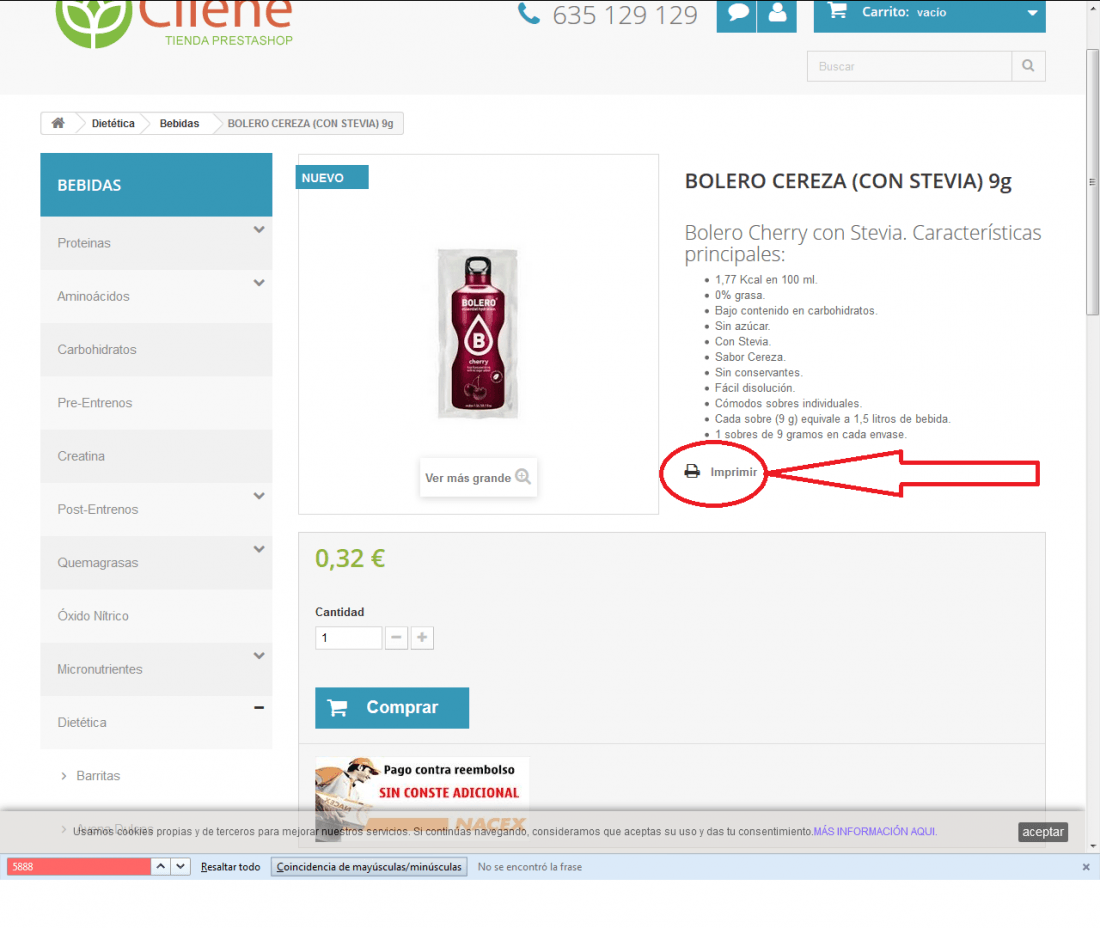Go to home via breadcrumb house icon
1100x928 pixels.
(x=58, y=123)
